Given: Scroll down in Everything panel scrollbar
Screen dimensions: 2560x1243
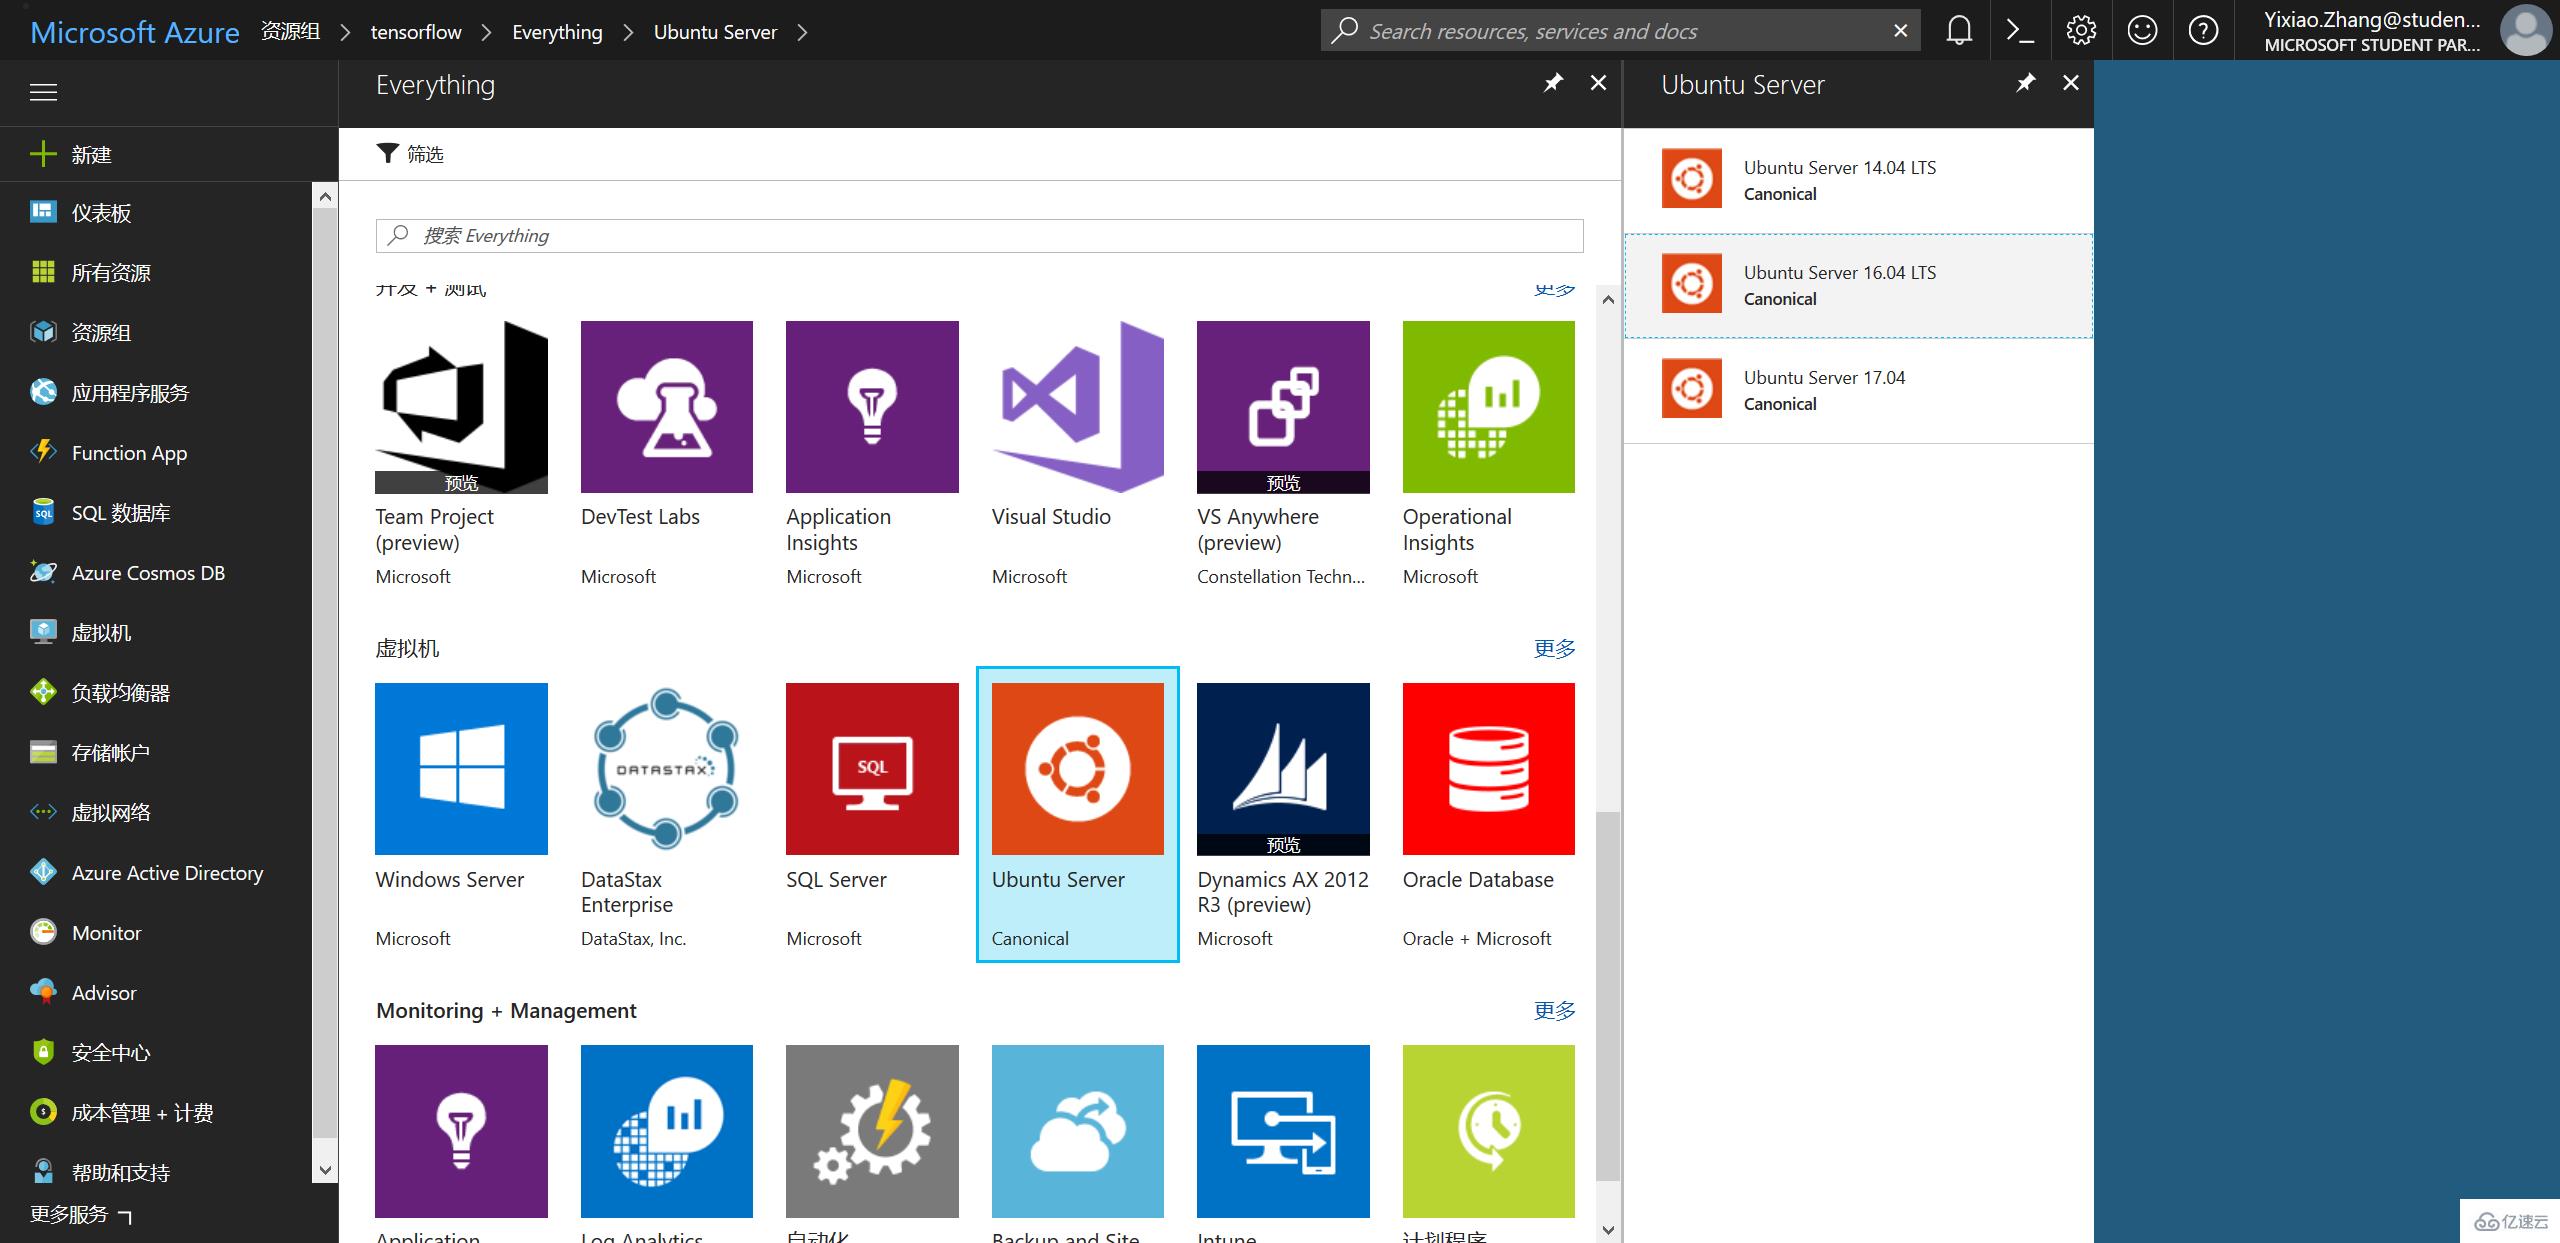Looking at the screenshot, I should click(x=1607, y=1228).
